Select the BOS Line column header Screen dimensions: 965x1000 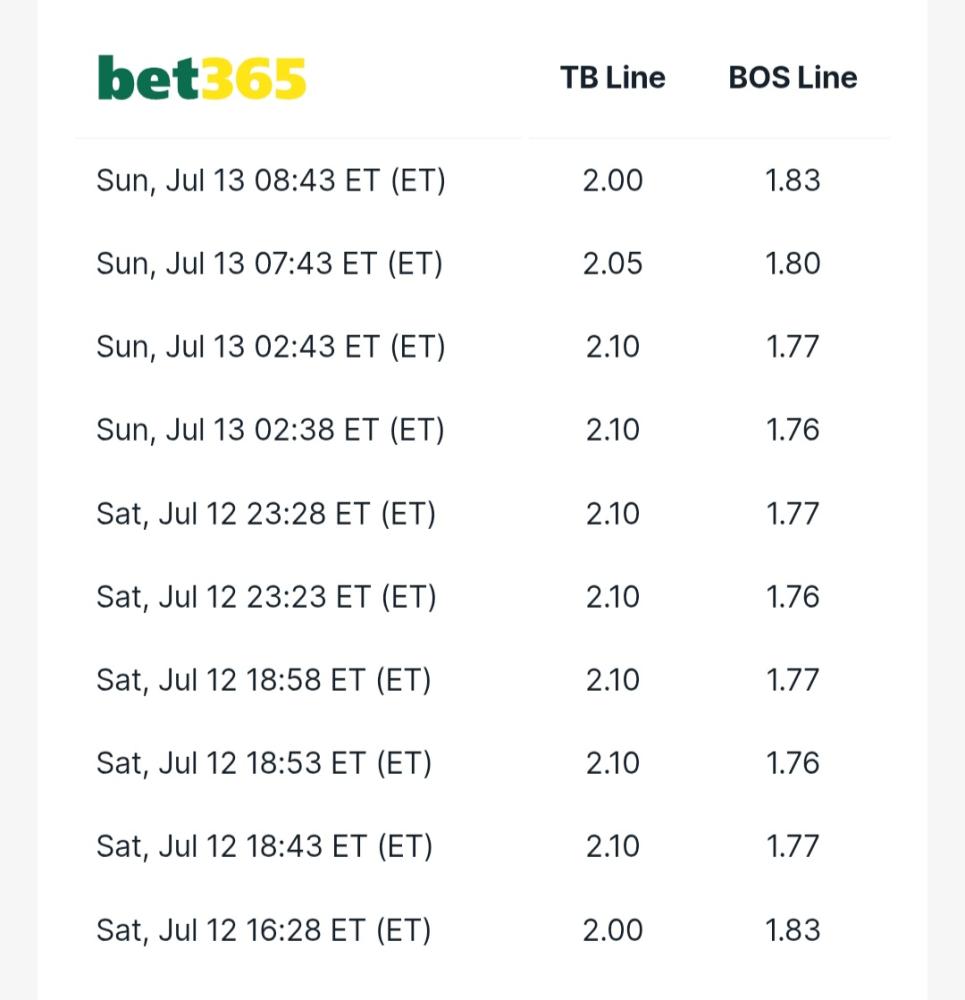(792, 78)
